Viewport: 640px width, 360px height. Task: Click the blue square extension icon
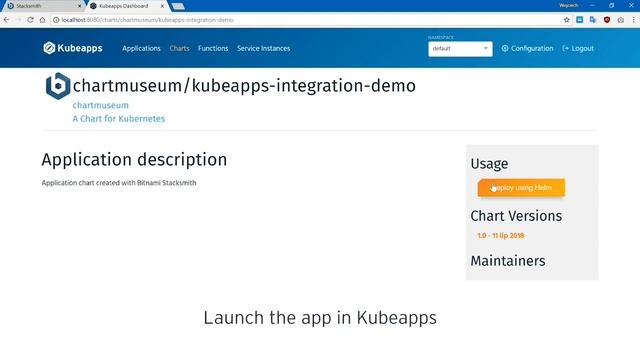580,20
